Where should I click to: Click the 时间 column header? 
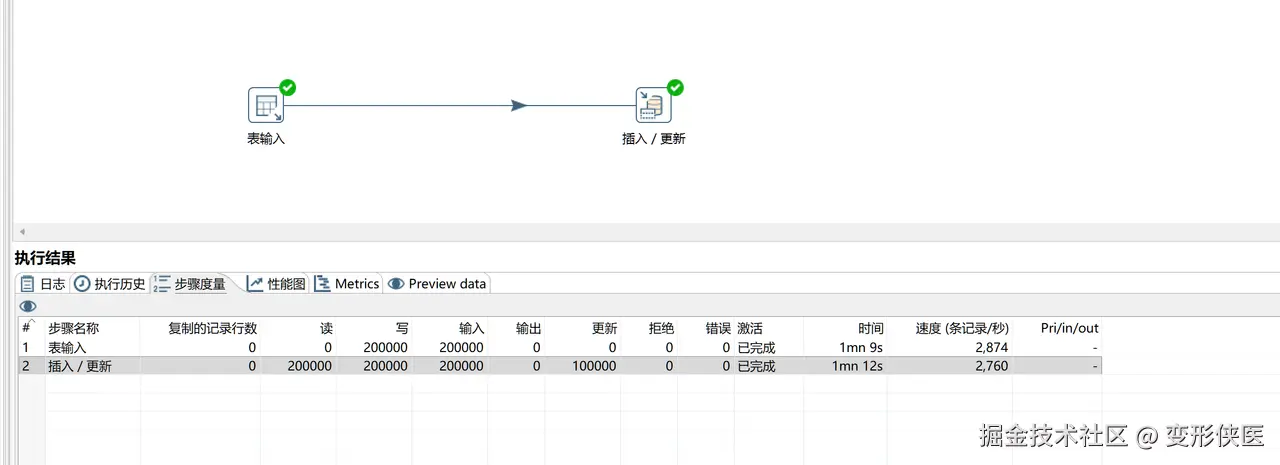[844, 328]
